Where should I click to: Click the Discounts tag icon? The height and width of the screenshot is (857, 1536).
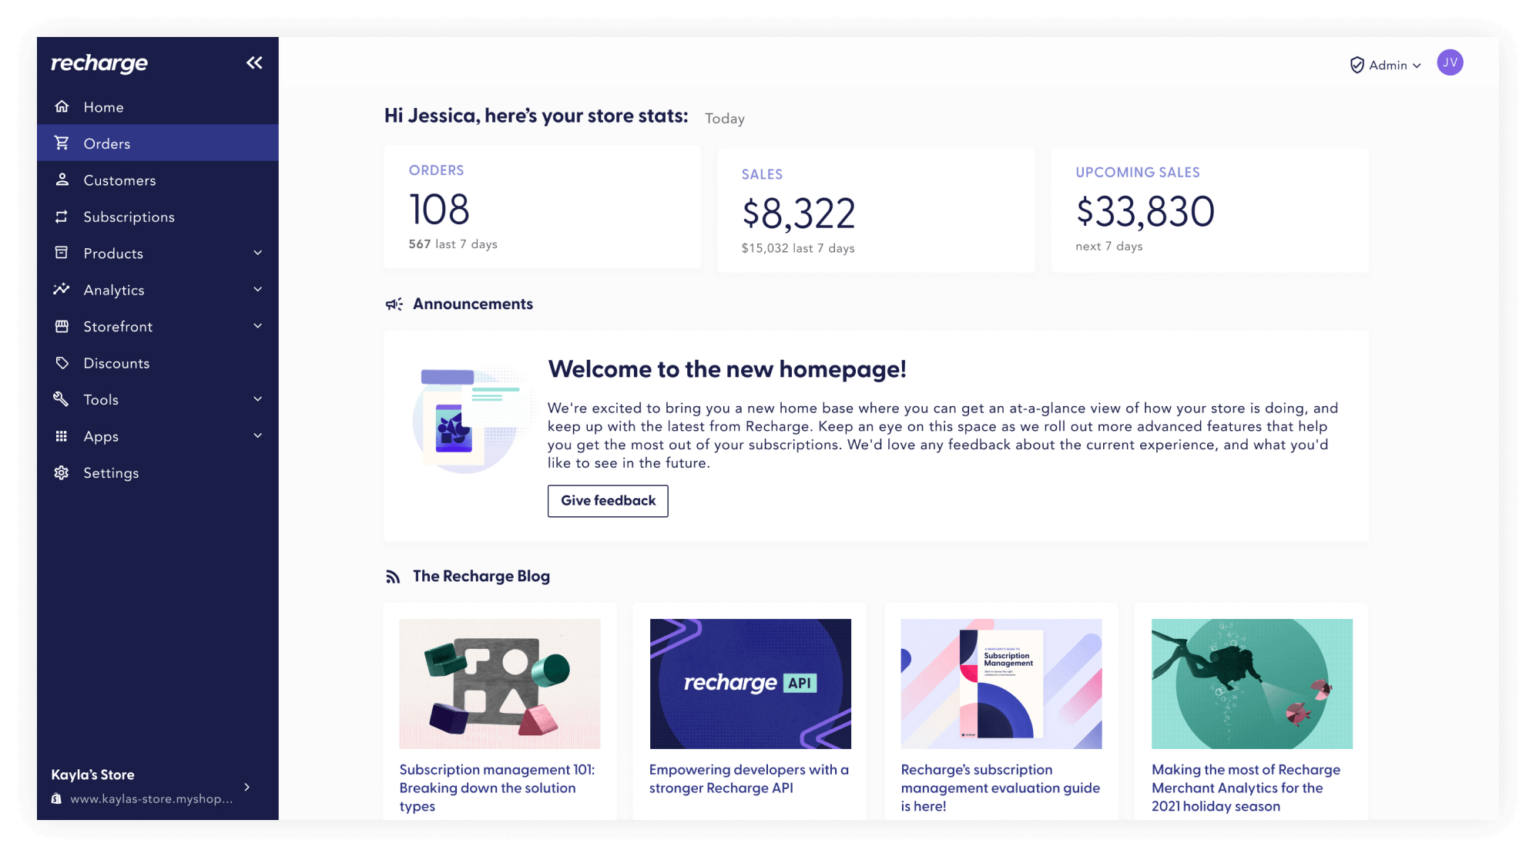(x=62, y=362)
